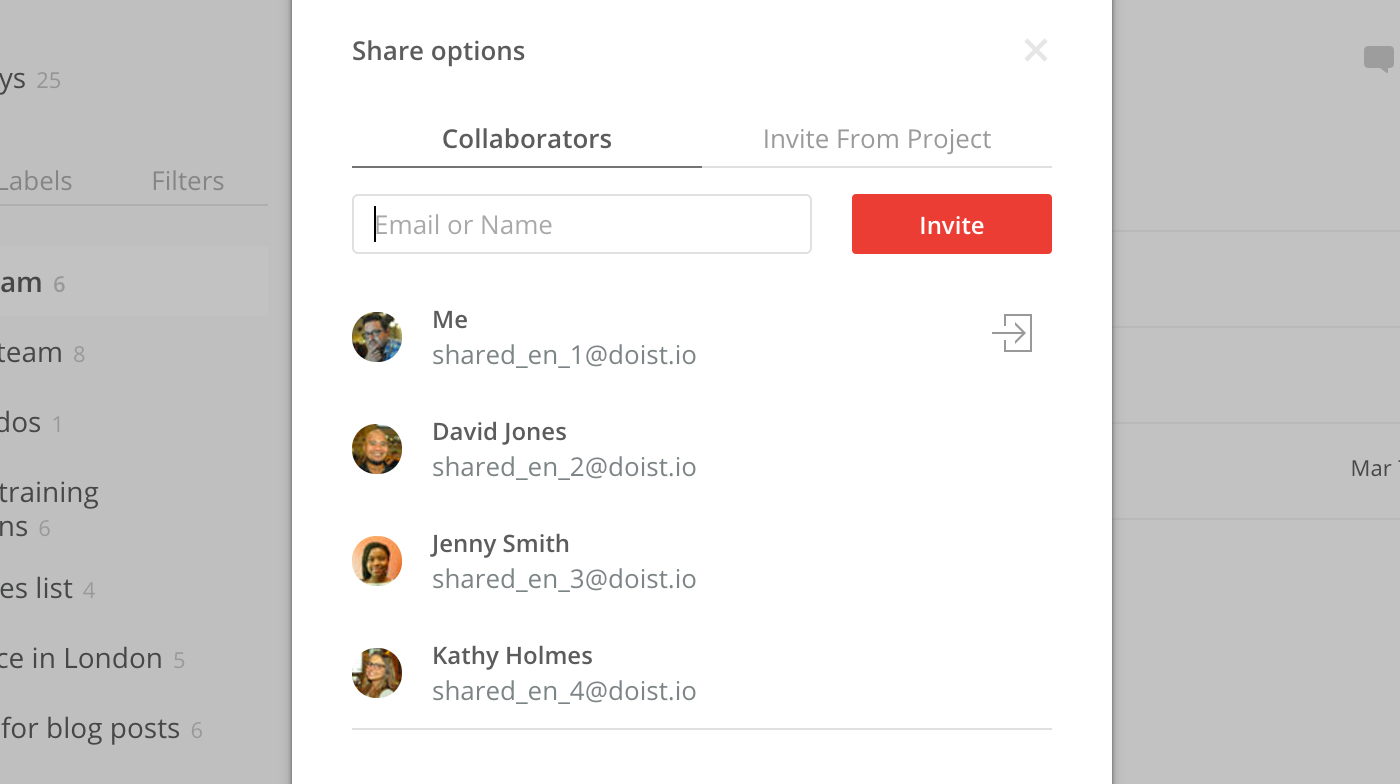Select David Jones's email address text

click(x=564, y=466)
